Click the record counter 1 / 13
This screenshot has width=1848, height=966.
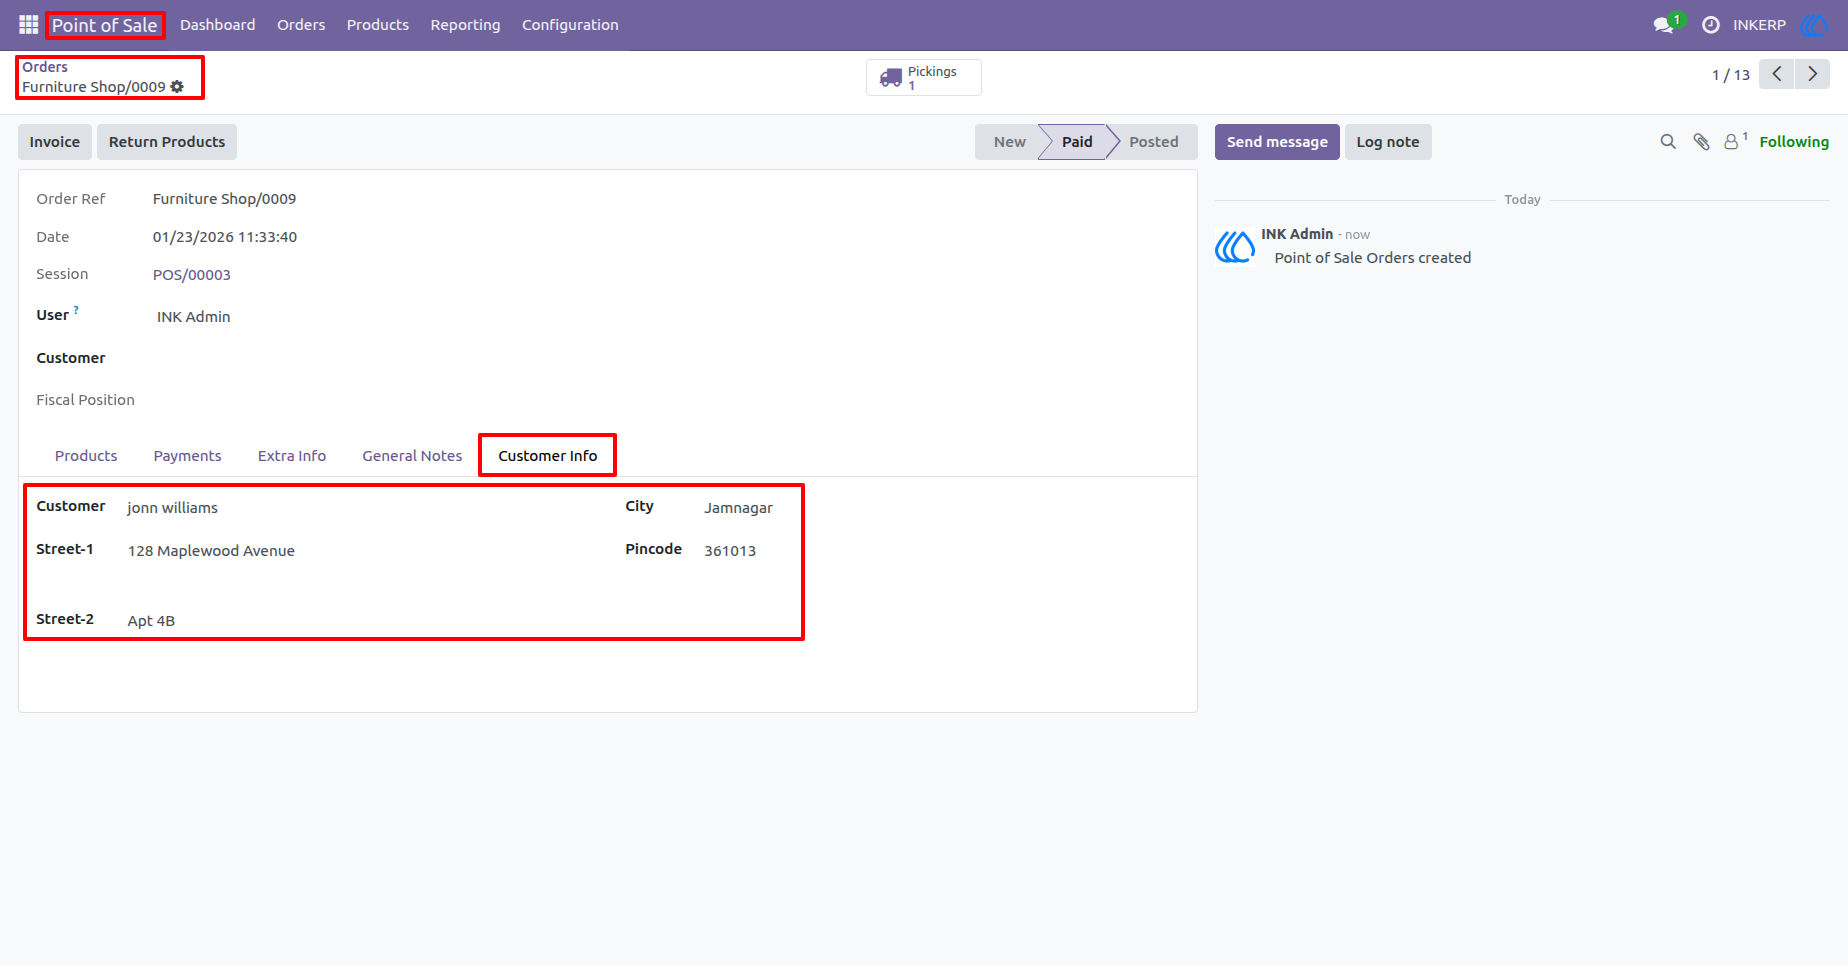tap(1731, 75)
